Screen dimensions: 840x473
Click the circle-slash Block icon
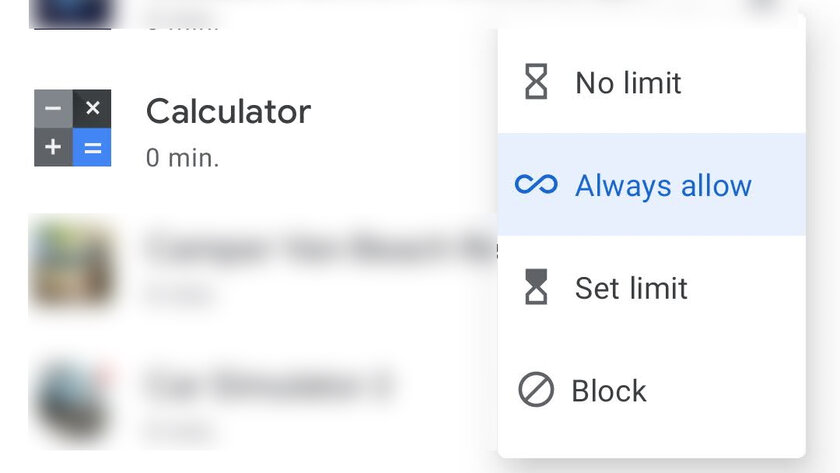click(x=536, y=389)
